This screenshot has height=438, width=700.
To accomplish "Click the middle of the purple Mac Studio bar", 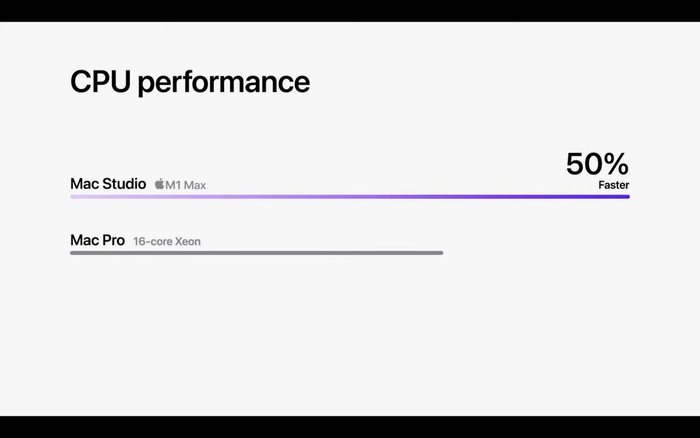I will click(x=350, y=196).
